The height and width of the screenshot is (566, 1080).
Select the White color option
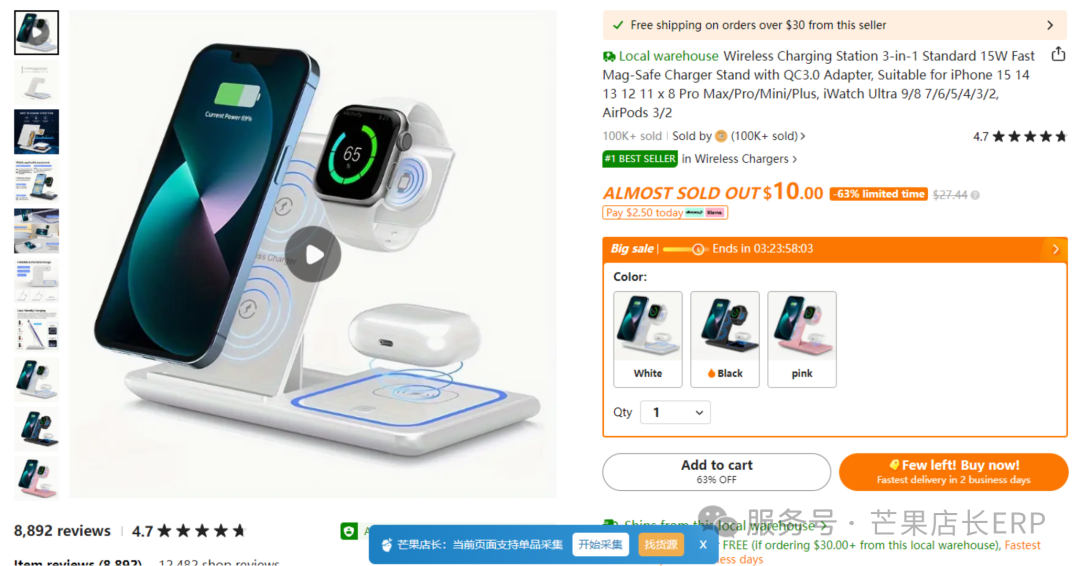point(647,339)
